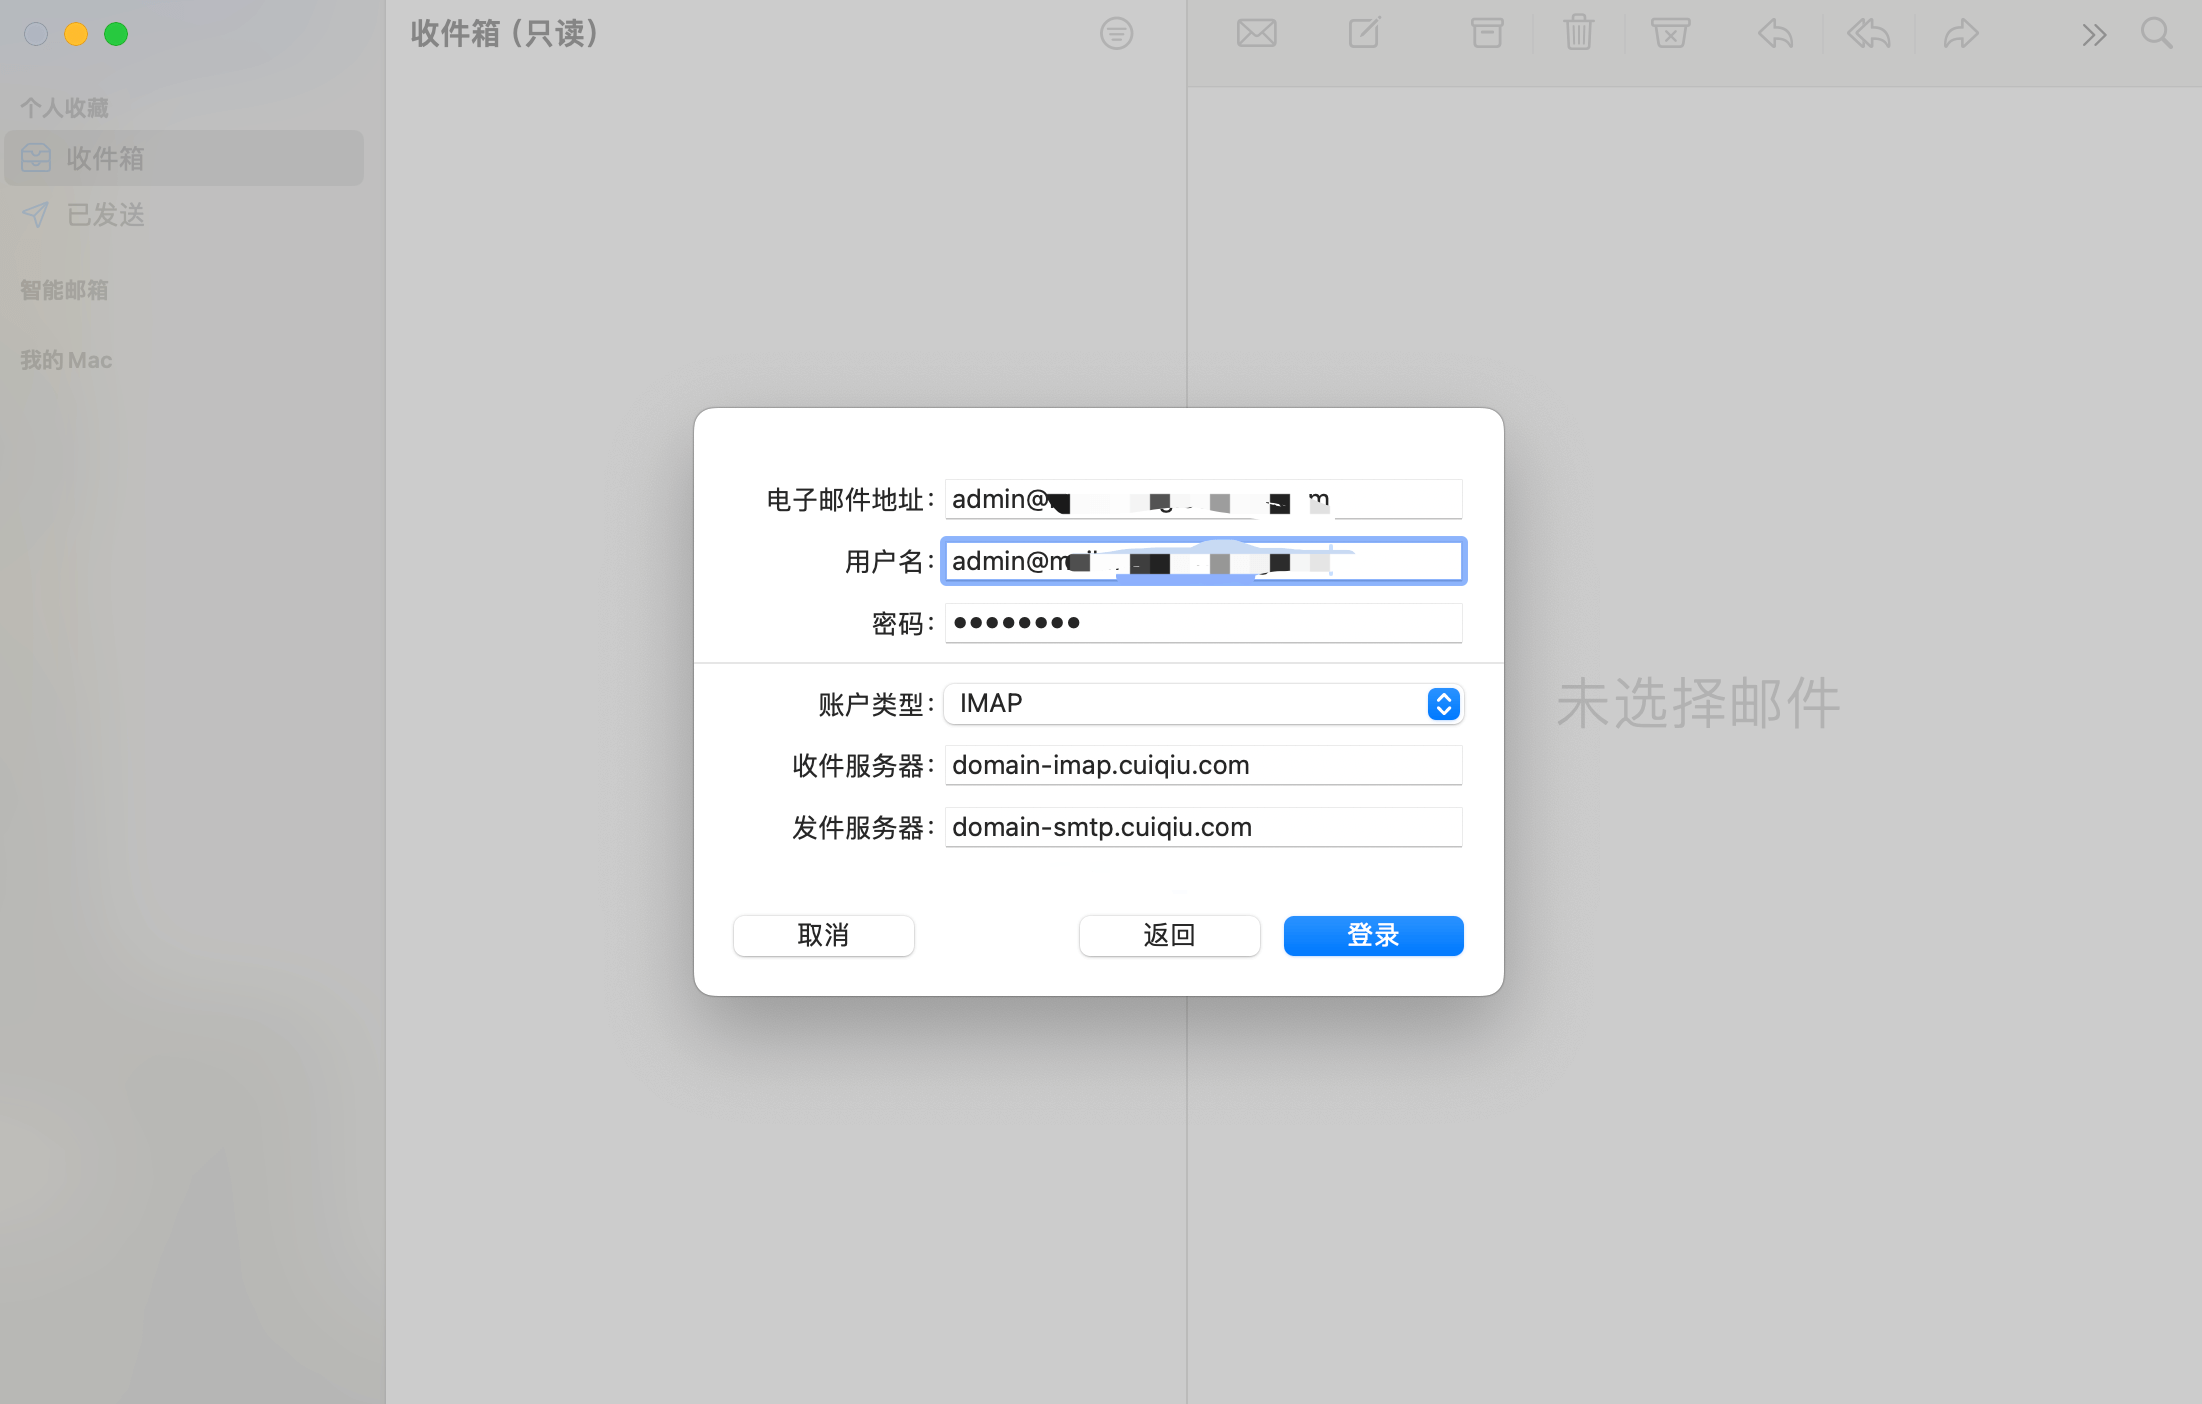Click the 登录 button
The width and height of the screenshot is (2202, 1404).
click(x=1373, y=935)
